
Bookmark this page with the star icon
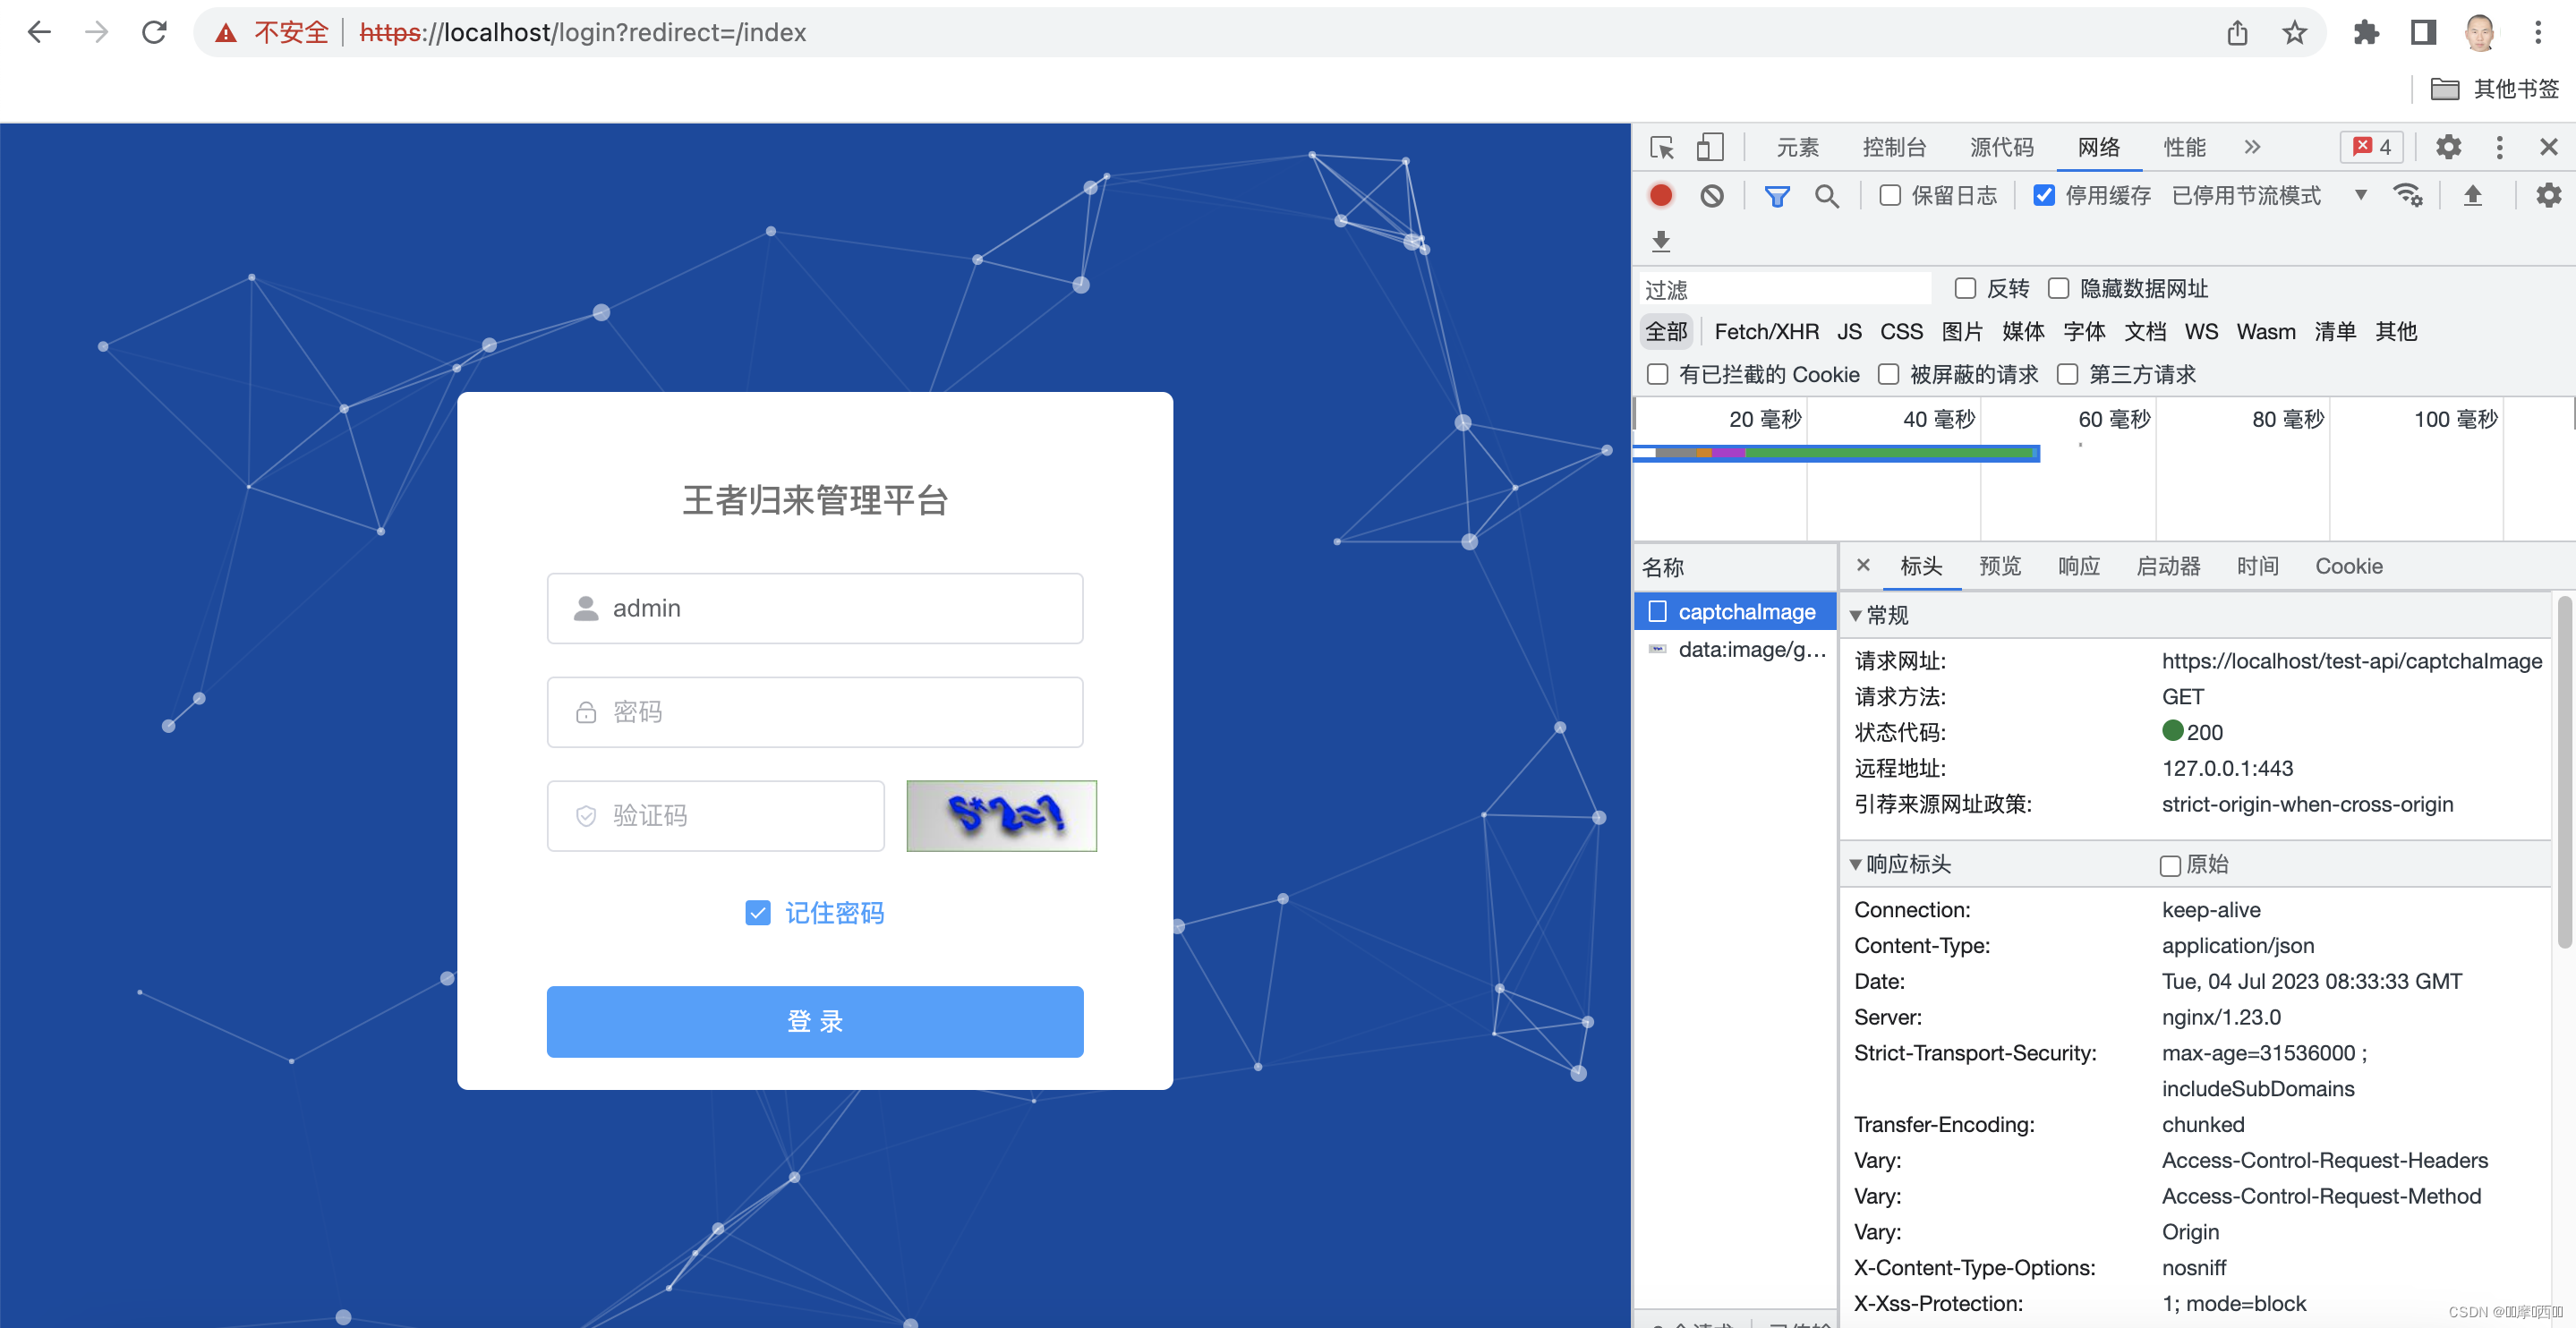2294,33
